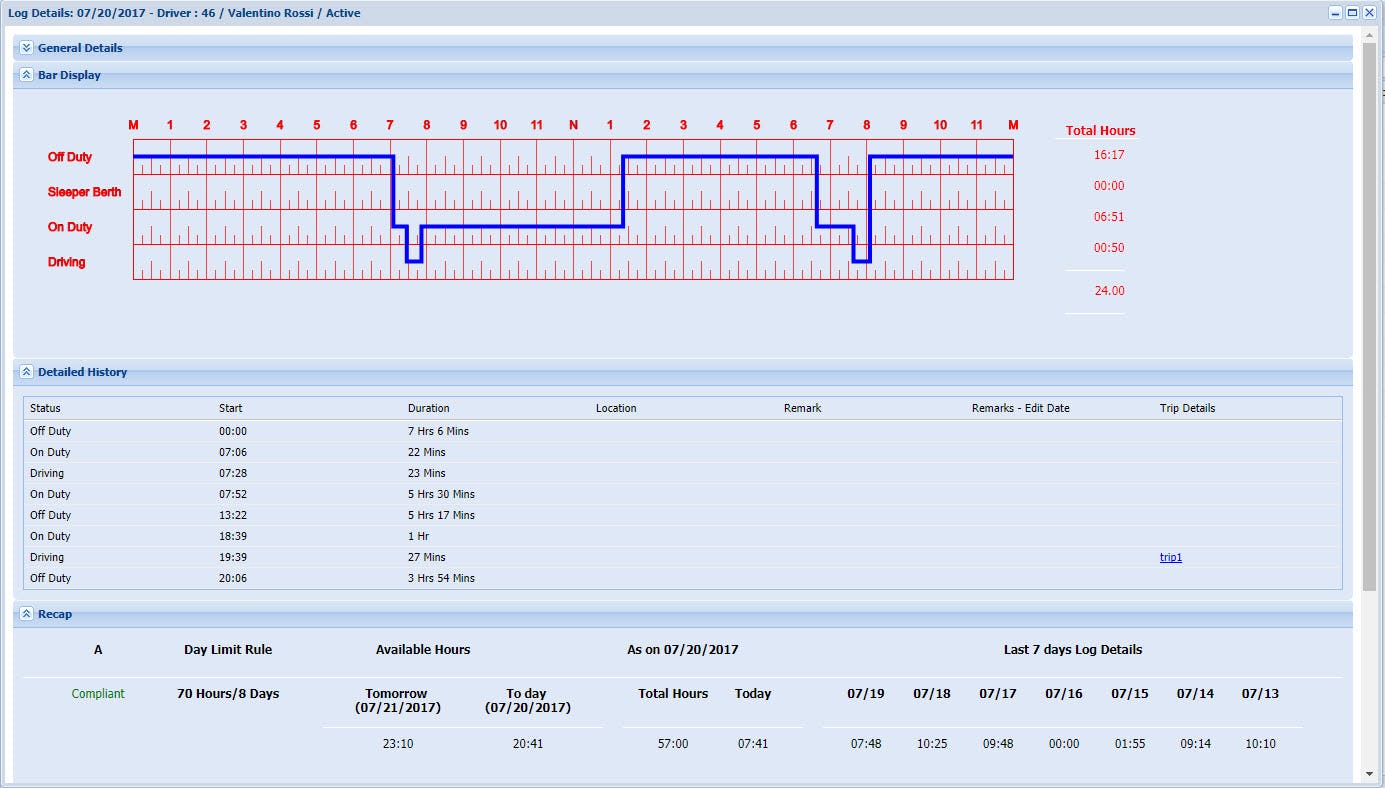
Task: Collapse the Recap section chevron icon
Action: [26, 613]
